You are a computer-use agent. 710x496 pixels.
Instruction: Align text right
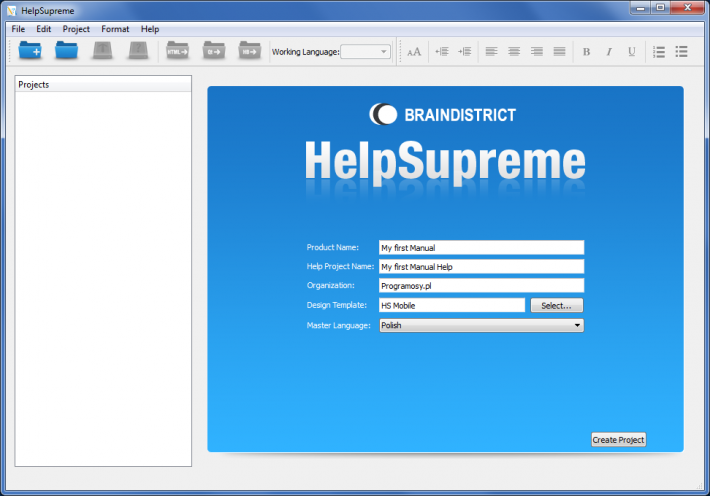pos(537,52)
